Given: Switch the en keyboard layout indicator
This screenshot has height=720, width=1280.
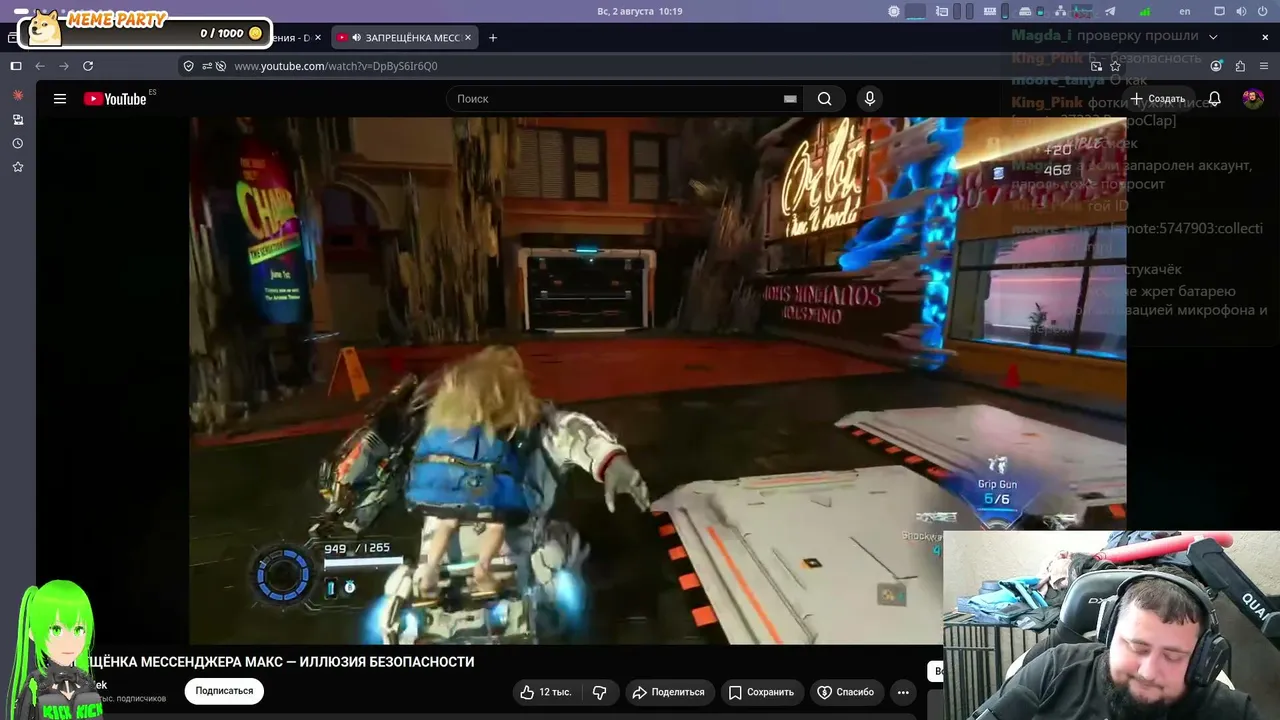Looking at the screenshot, I should tap(1185, 11).
